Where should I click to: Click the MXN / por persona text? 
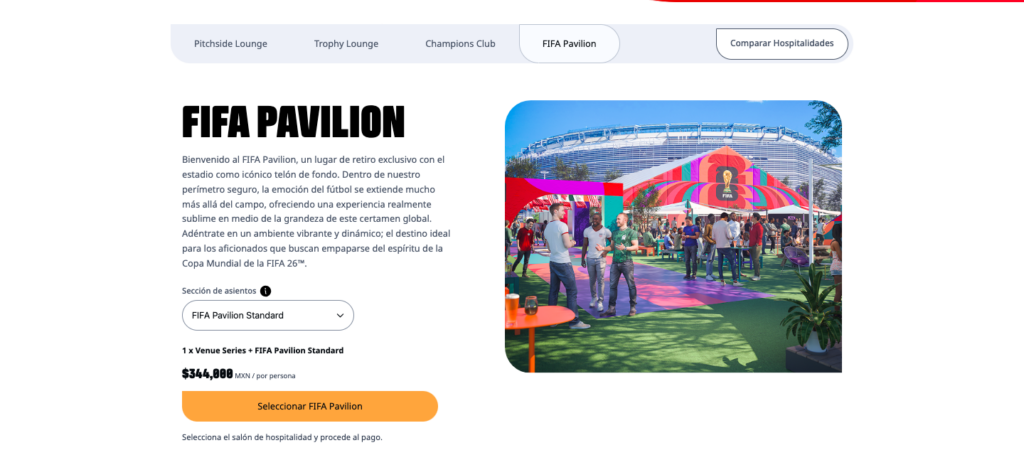(265, 376)
